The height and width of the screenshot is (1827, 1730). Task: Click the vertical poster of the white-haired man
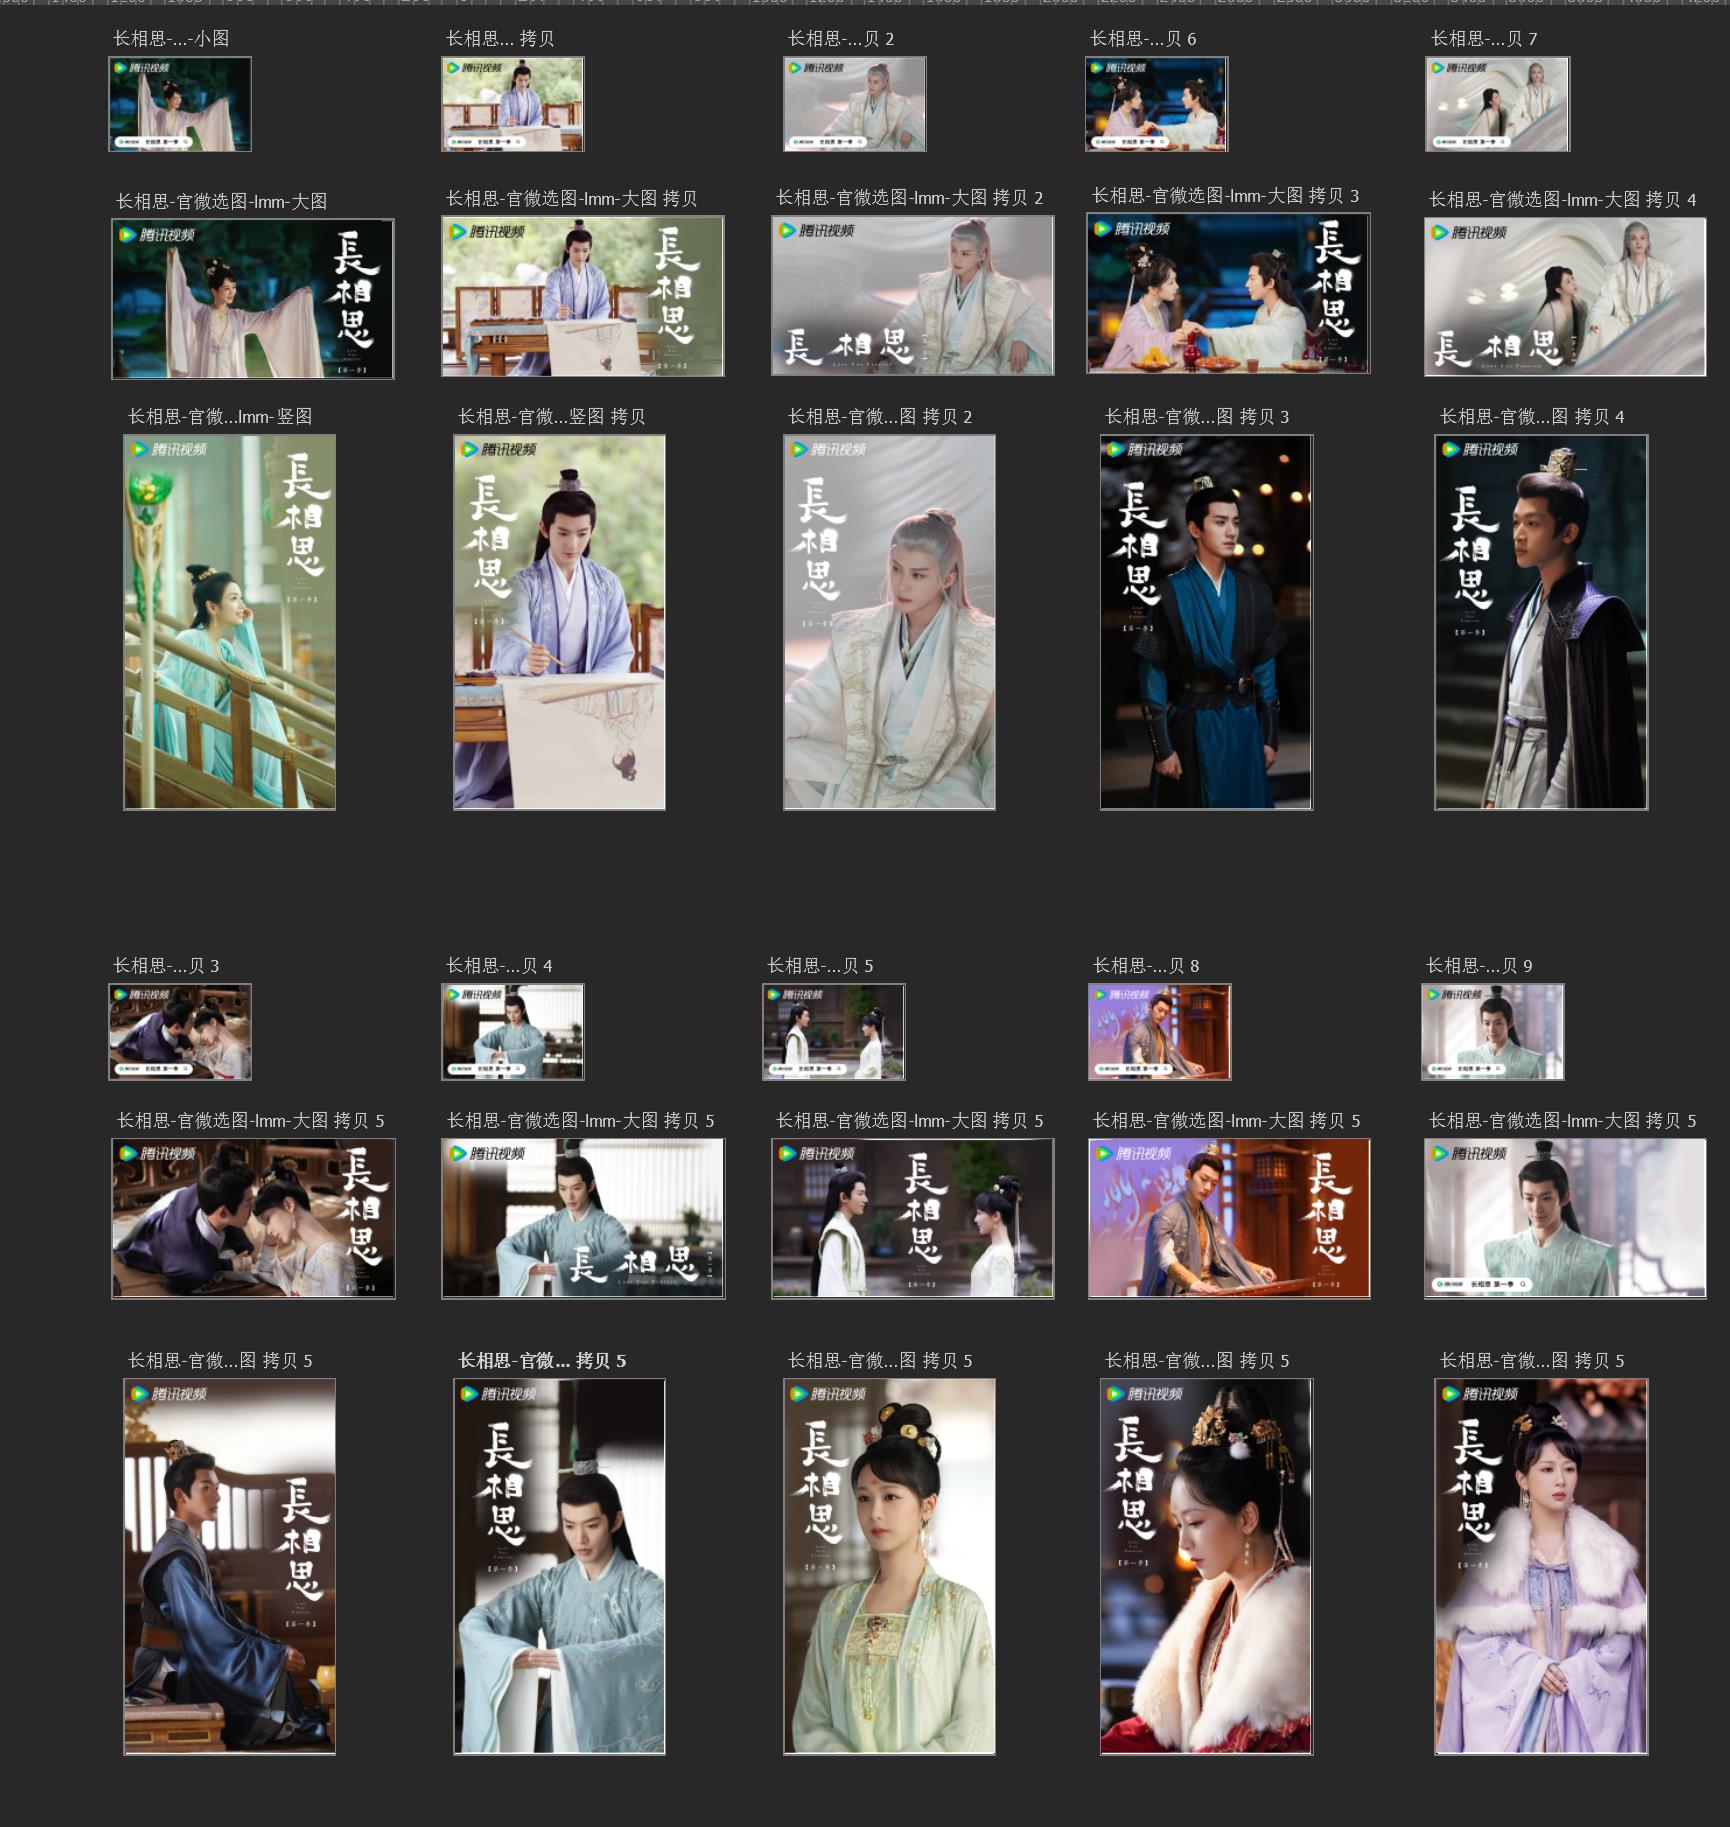pos(890,622)
